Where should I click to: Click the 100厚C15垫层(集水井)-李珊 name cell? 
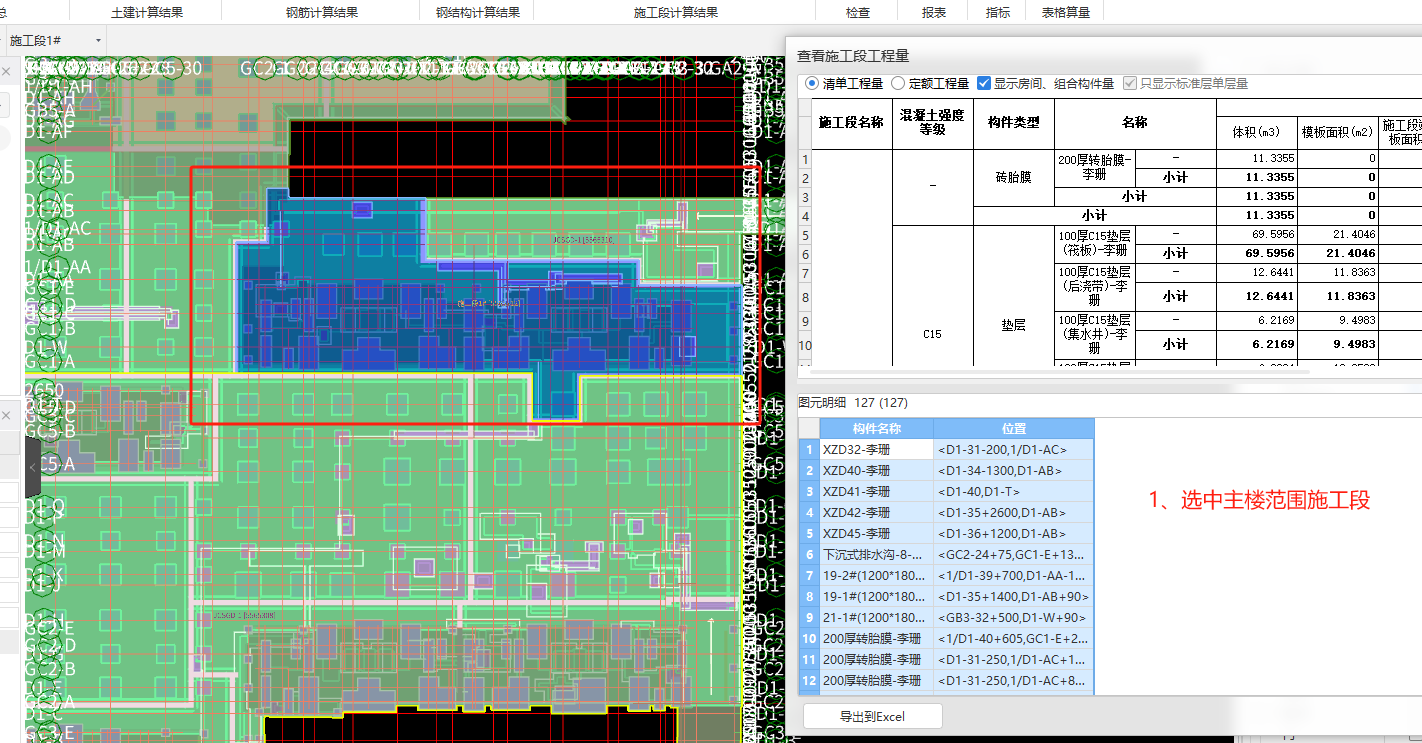pos(1095,334)
